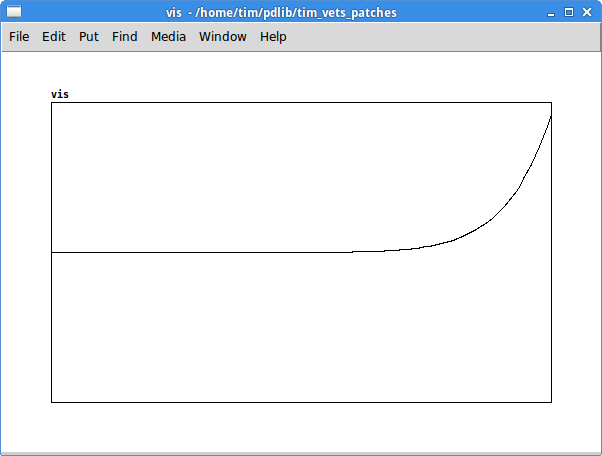Open the Find menu
Viewport: 602px width, 456px height.
click(125, 37)
